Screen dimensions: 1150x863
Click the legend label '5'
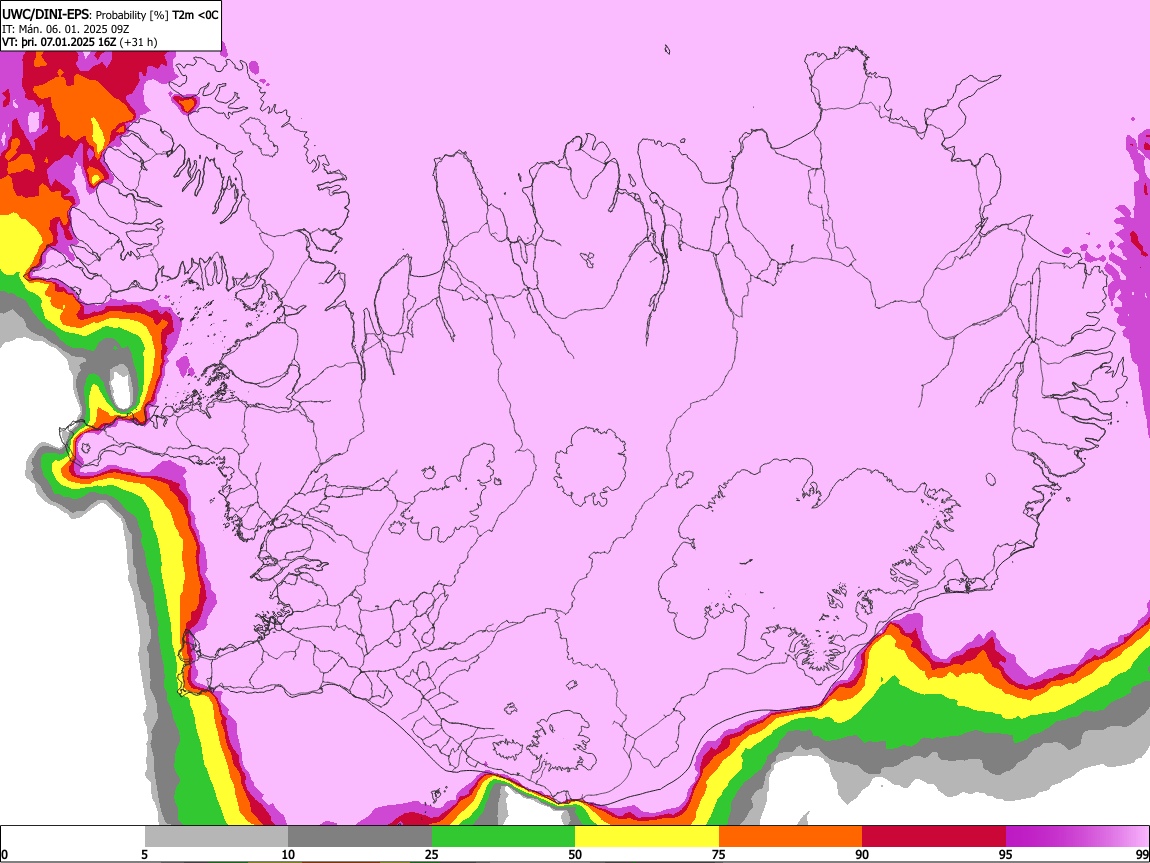(x=144, y=854)
